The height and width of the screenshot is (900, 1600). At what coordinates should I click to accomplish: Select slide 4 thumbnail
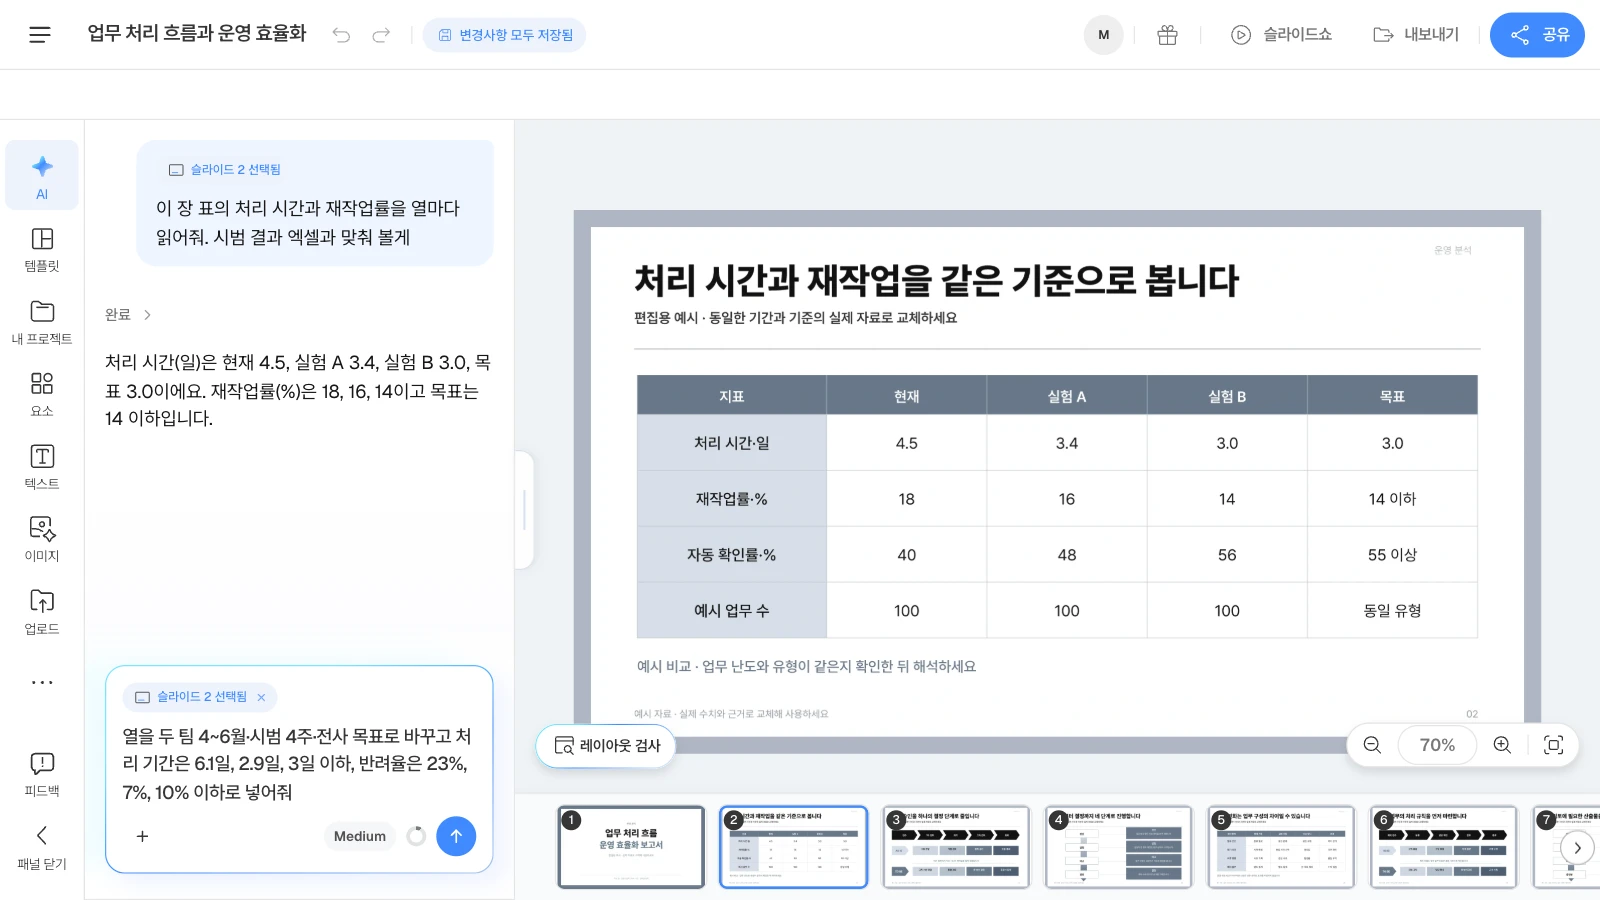pyautogui.click(x=1118, y=847)
